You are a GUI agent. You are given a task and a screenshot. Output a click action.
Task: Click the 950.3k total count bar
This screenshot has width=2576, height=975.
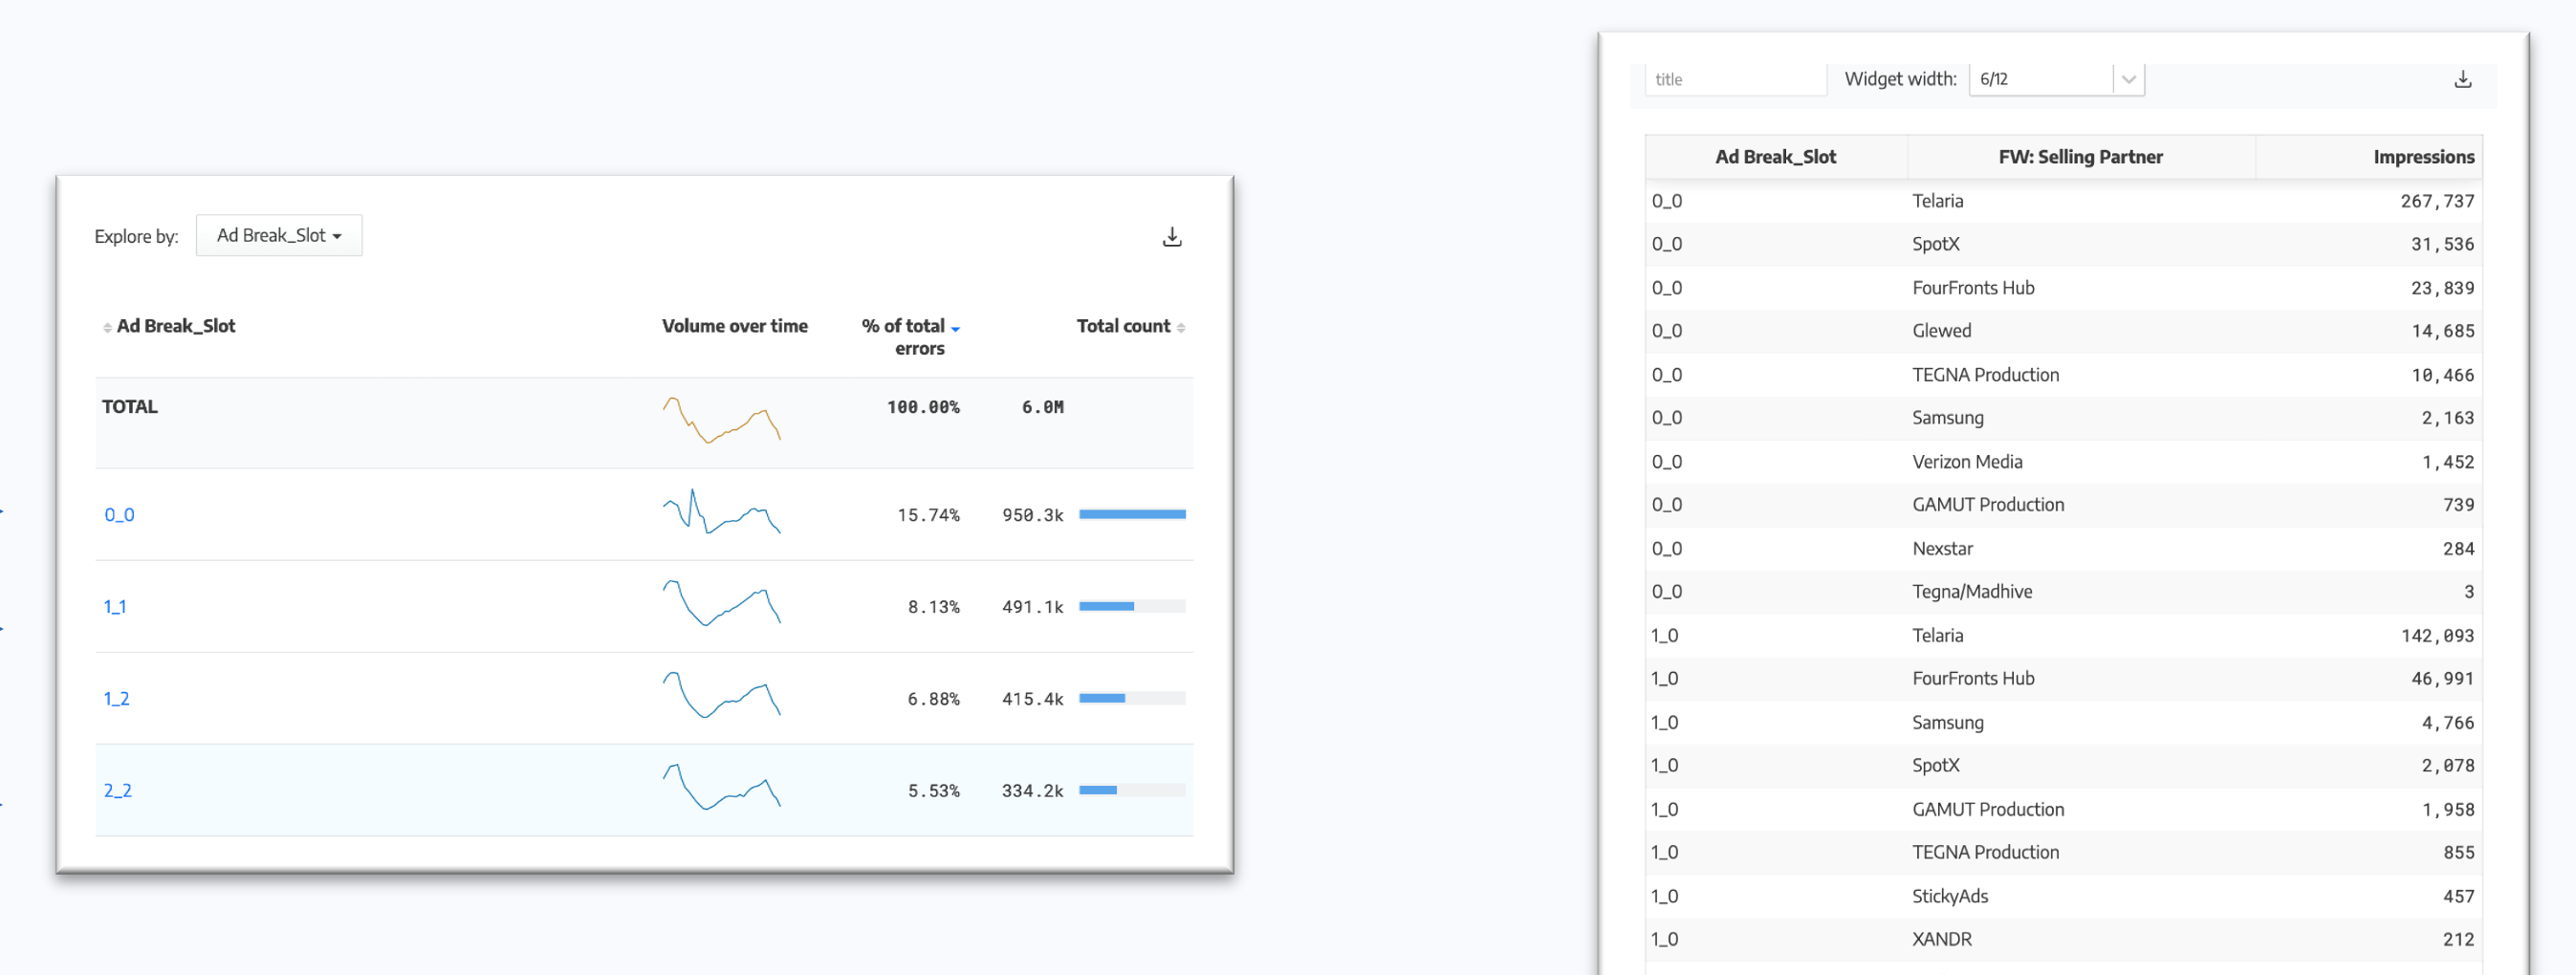(x=1132, y=514)
